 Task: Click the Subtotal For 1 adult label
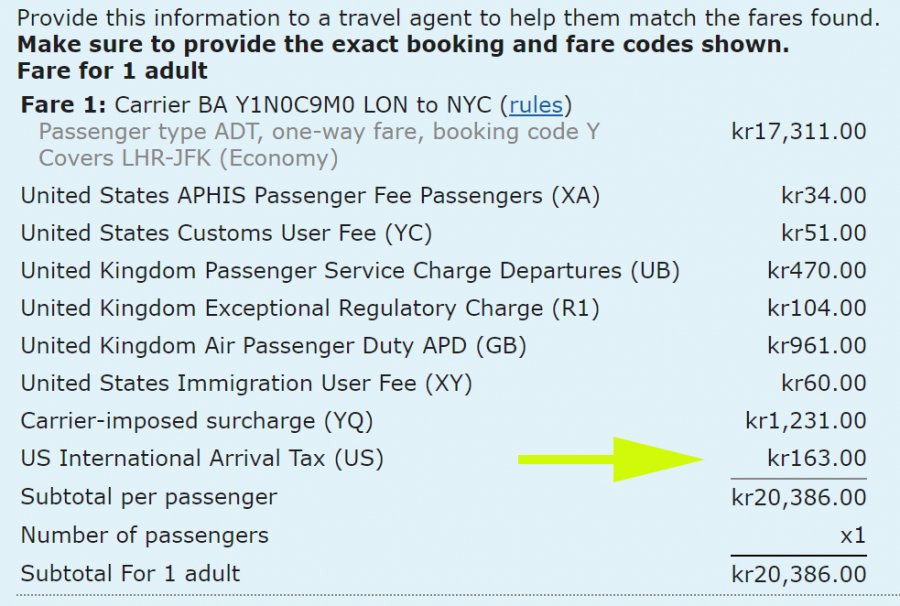pyautogui.click(x=130, y=574)
